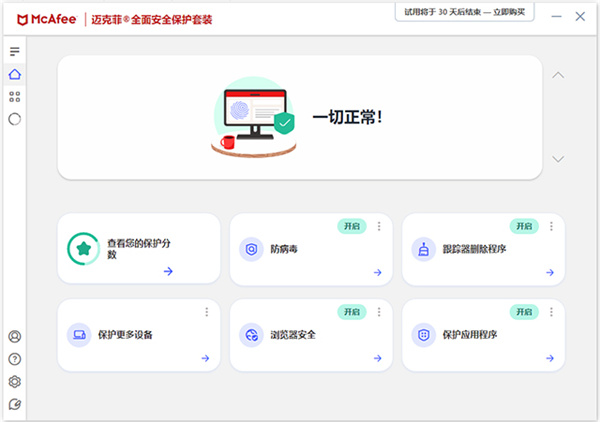The height and width of the screenshot is (422, 600).
Task: Open the account profile icon
Action: [14, 337]
